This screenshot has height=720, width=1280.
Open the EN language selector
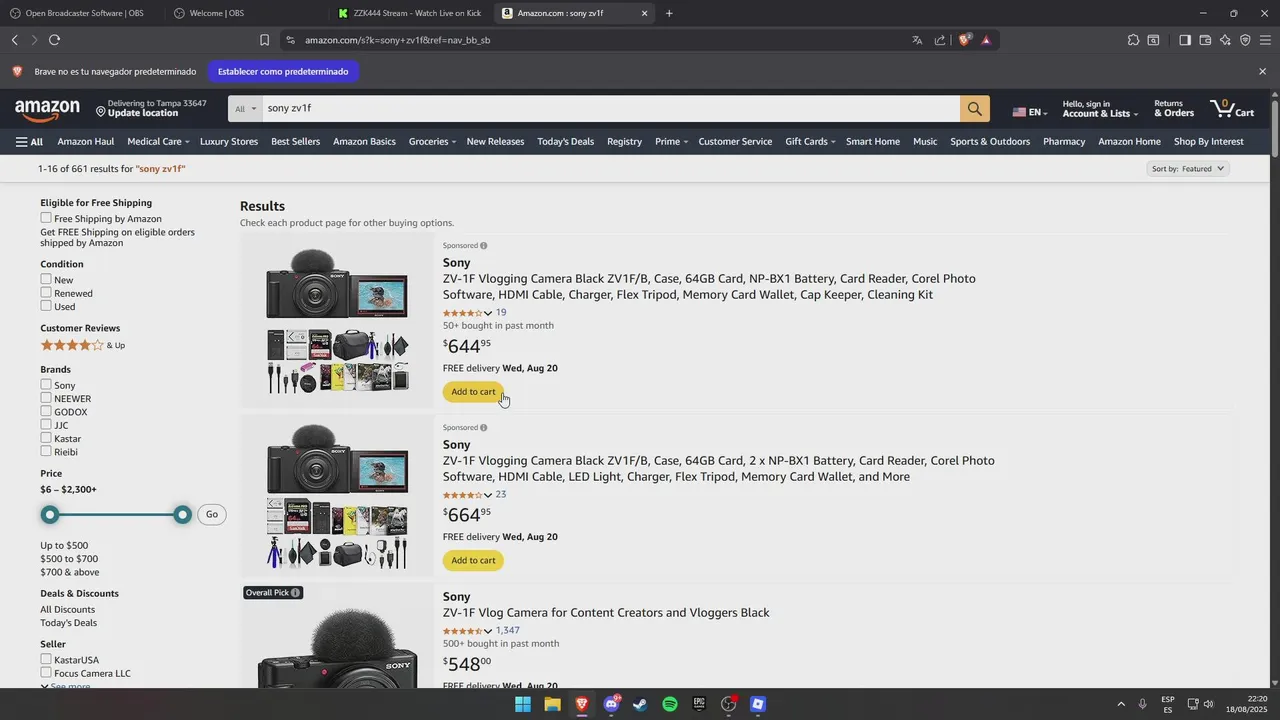(x=1030, y=112)
